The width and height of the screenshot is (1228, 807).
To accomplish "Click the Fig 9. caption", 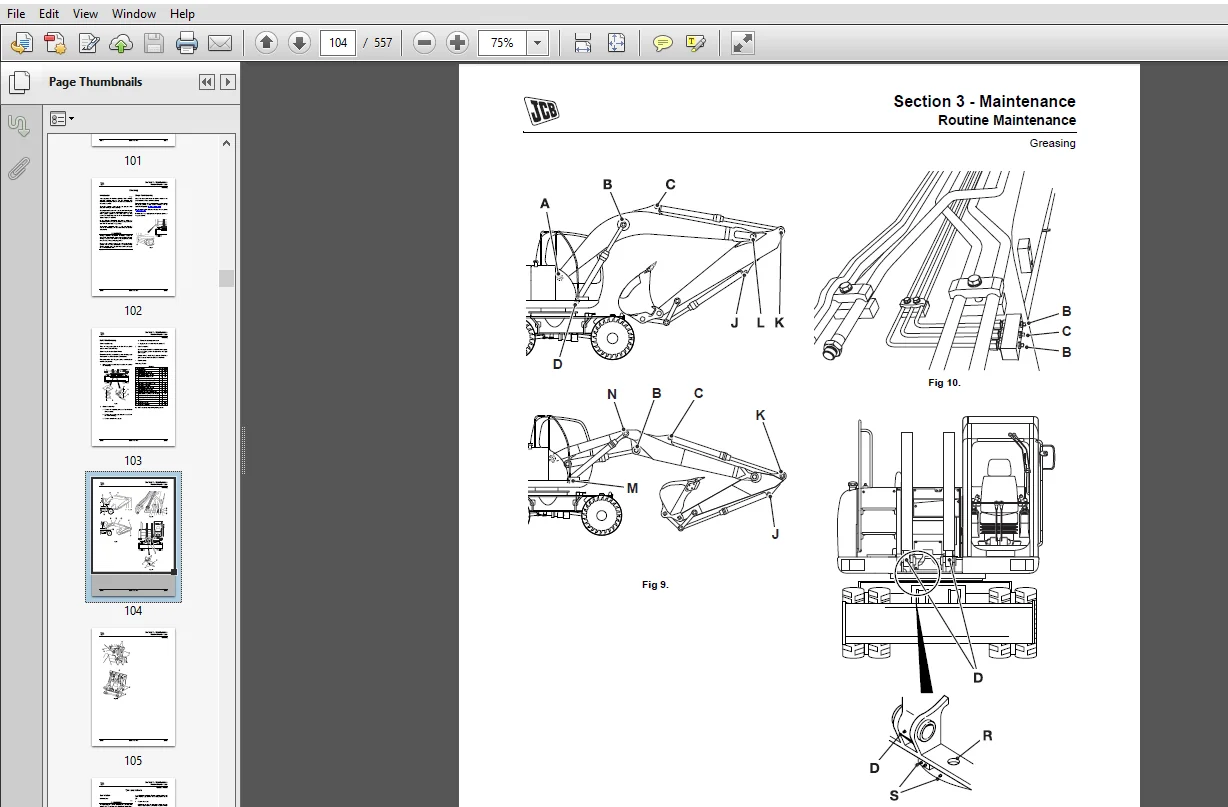I will click(655, 584).
